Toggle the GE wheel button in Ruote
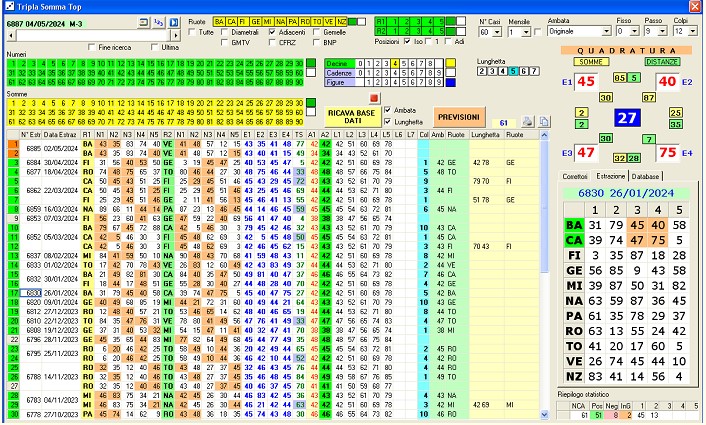This screenshot has height=425, width=706. pyautogui.click(x=255, y=22)
